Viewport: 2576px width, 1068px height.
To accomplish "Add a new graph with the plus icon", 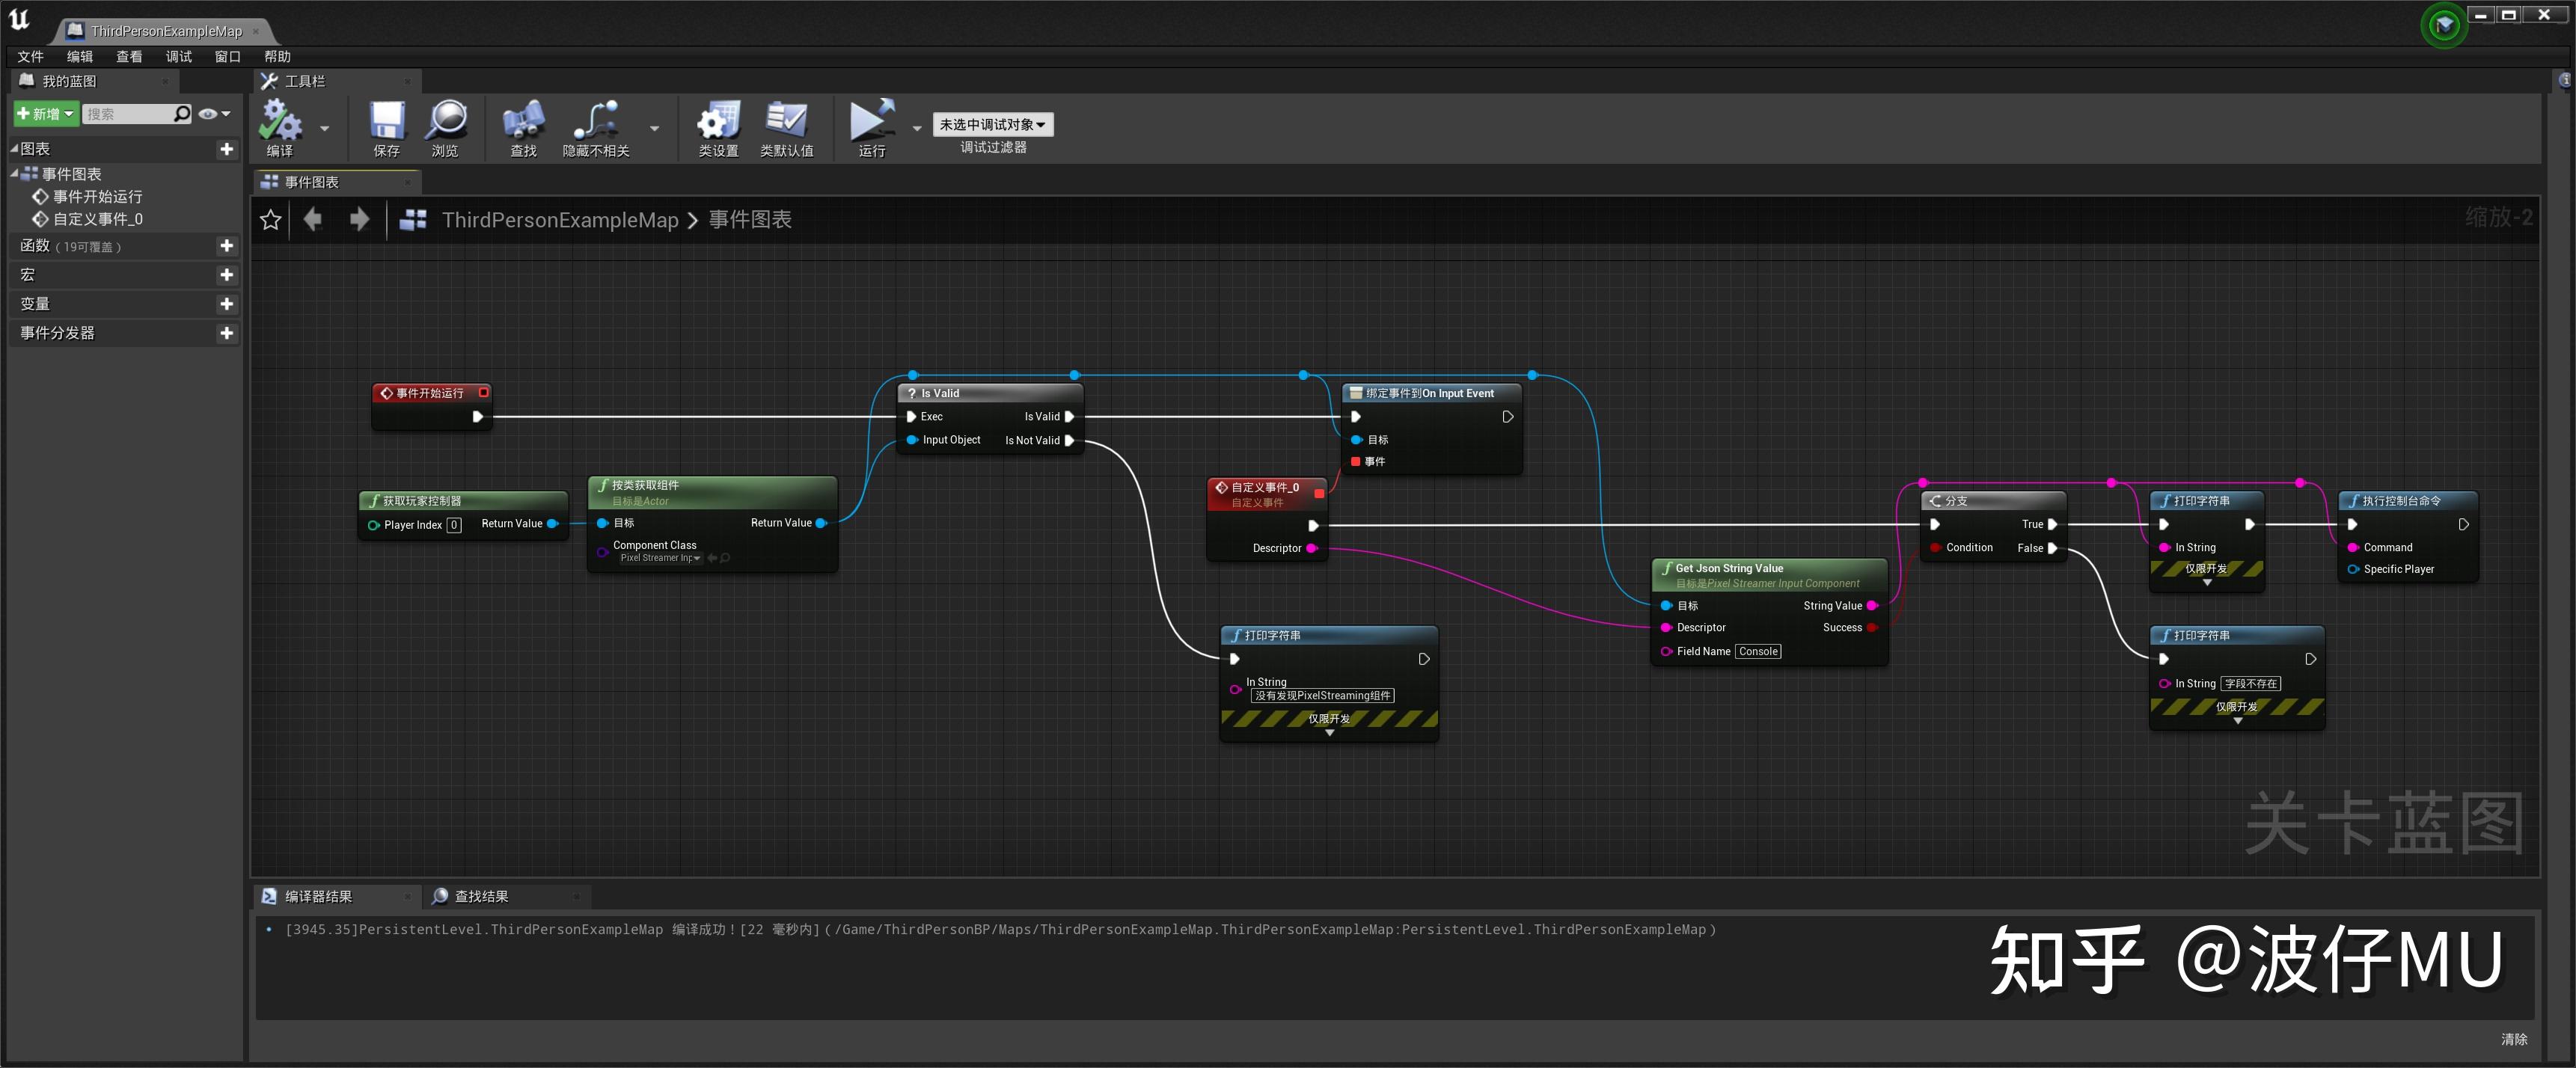I will pyautogui.click(x=227, y=148).
